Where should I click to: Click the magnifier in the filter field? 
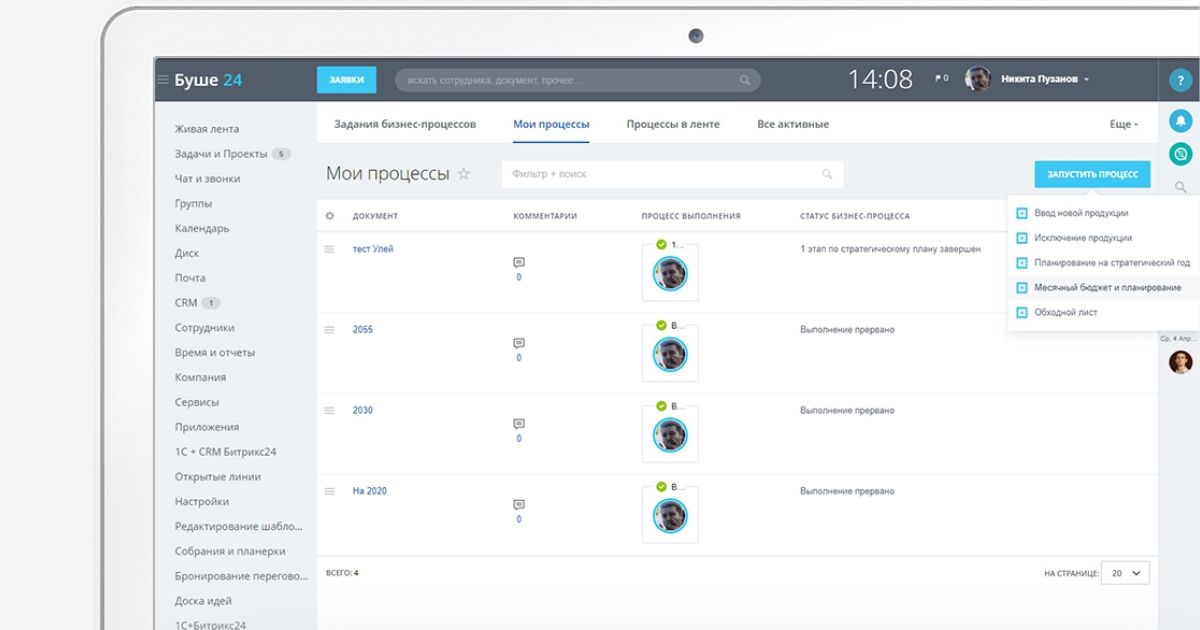tap(827, 174)
